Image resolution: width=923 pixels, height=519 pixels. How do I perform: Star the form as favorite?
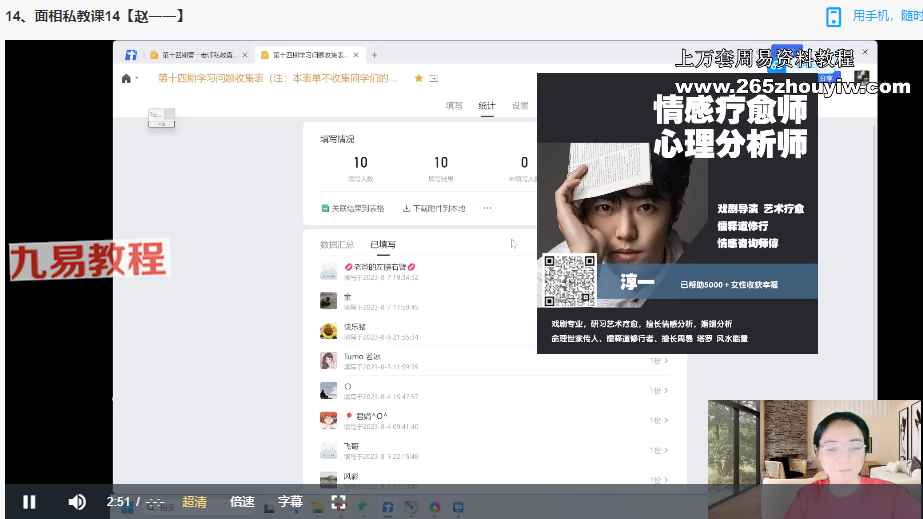(x=418, y=78)
